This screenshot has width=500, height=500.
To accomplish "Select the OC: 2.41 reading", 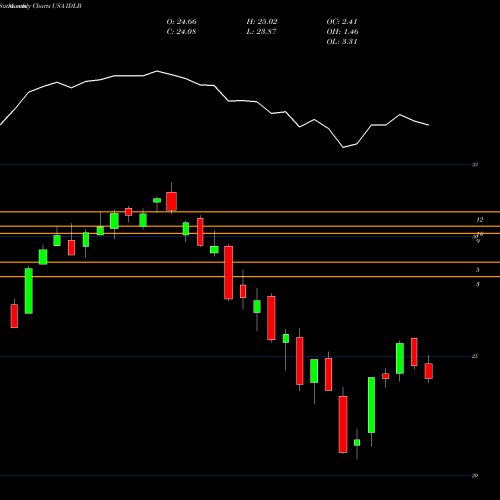I will pos(342,22).
